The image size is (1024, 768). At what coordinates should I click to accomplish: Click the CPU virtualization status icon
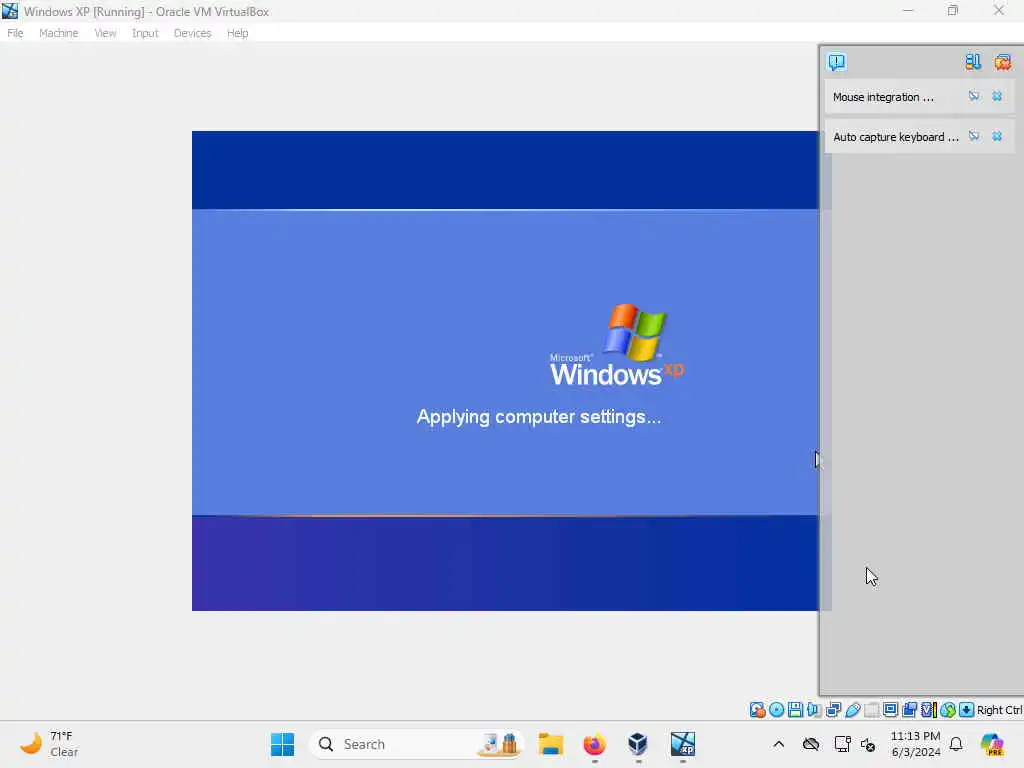click(x=929, y=710)
